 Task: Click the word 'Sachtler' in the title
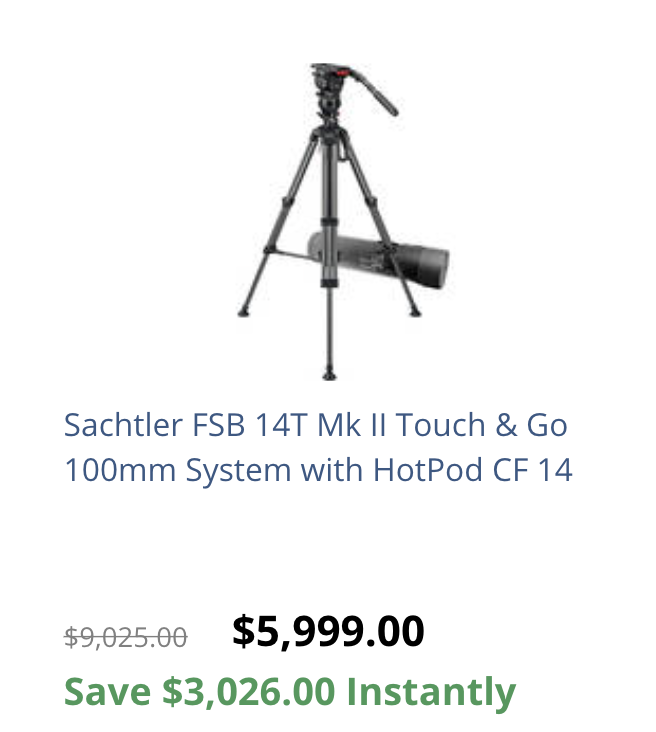pyautogui.click(x=123, y=425)
